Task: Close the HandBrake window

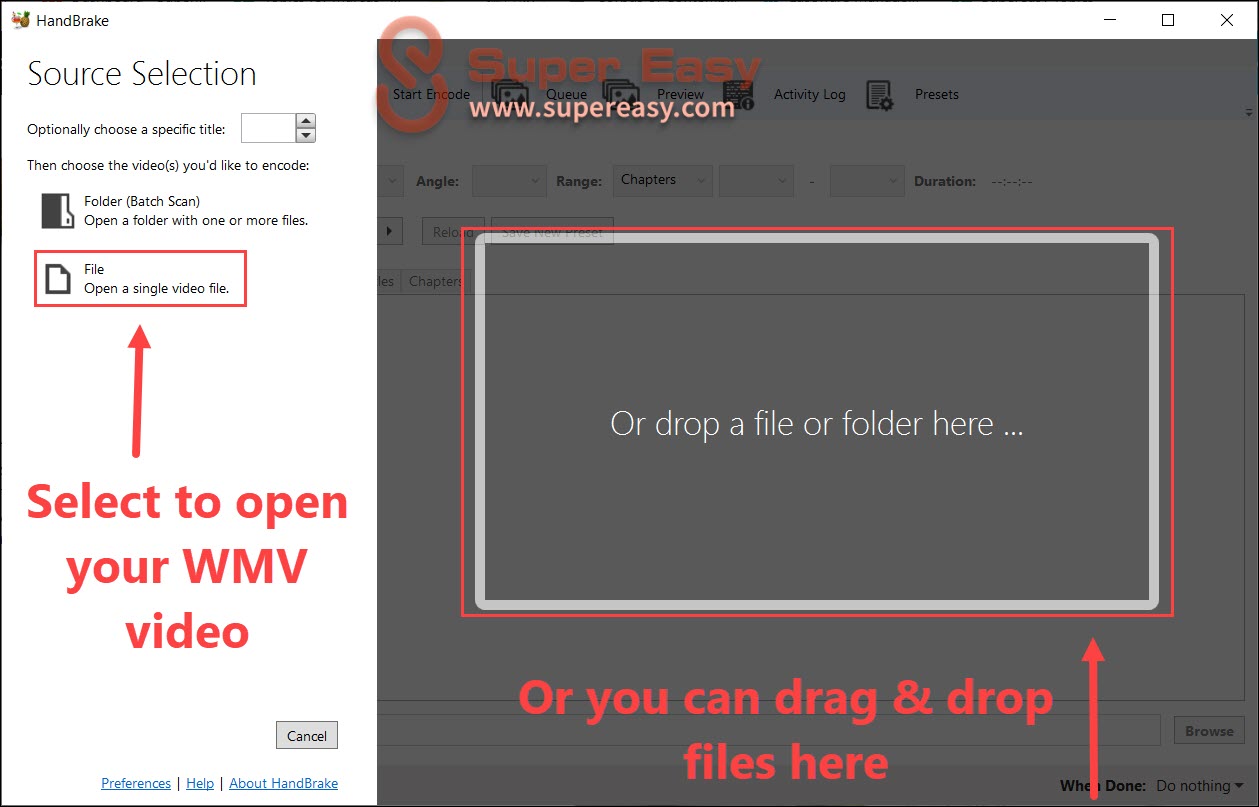Action: tap(1226, 20)
